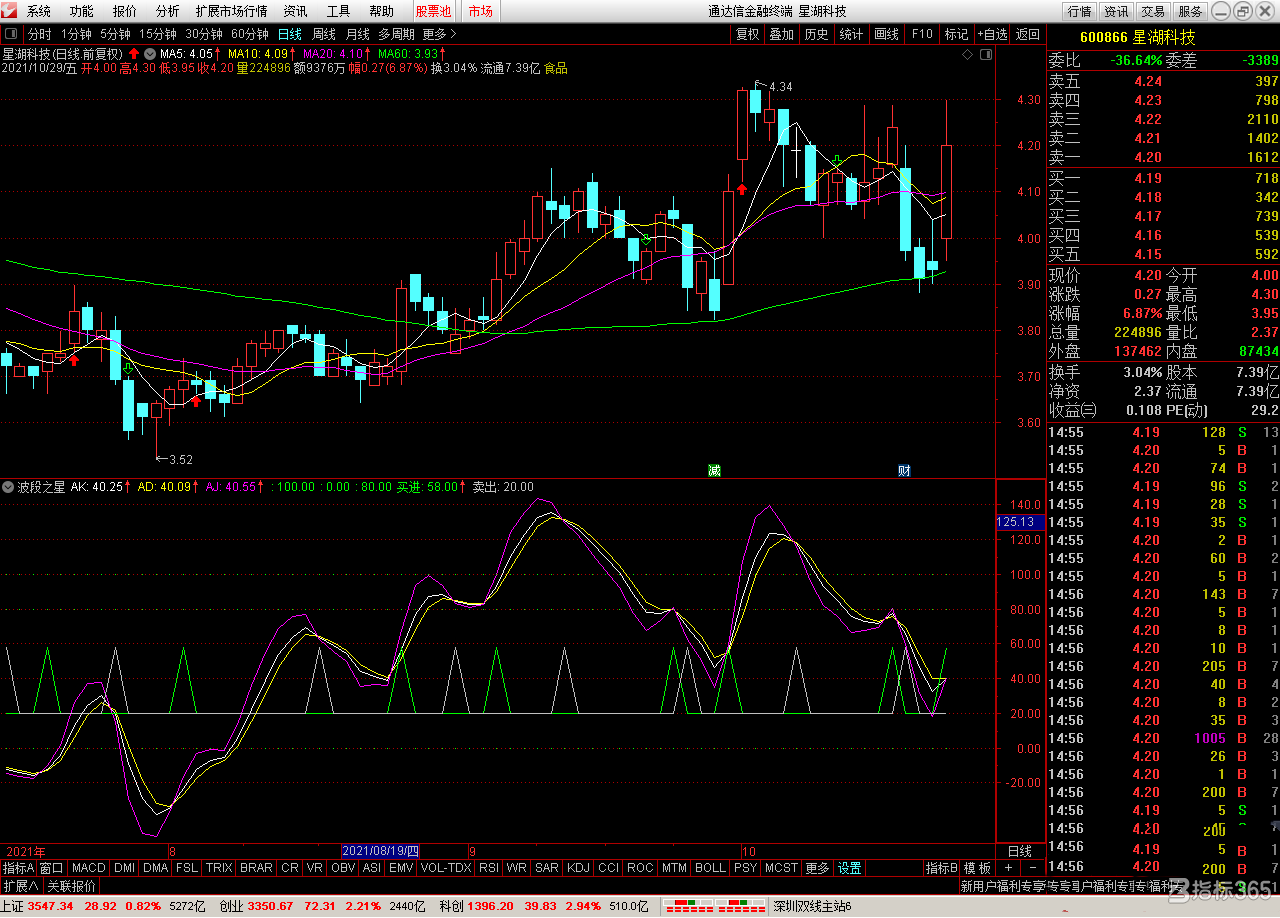Click the 指标A tab
This screenshot has width=1280, height=918.
point(18,868)
